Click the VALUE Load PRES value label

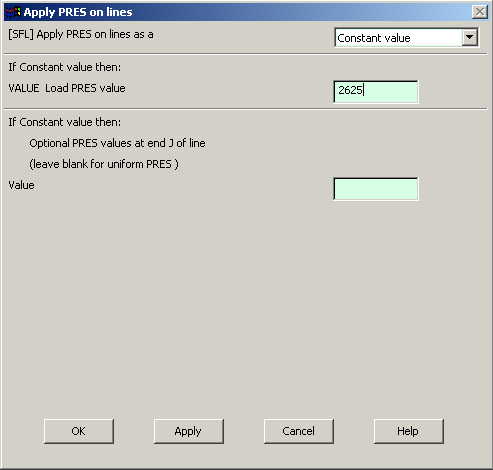pos(67,88)
